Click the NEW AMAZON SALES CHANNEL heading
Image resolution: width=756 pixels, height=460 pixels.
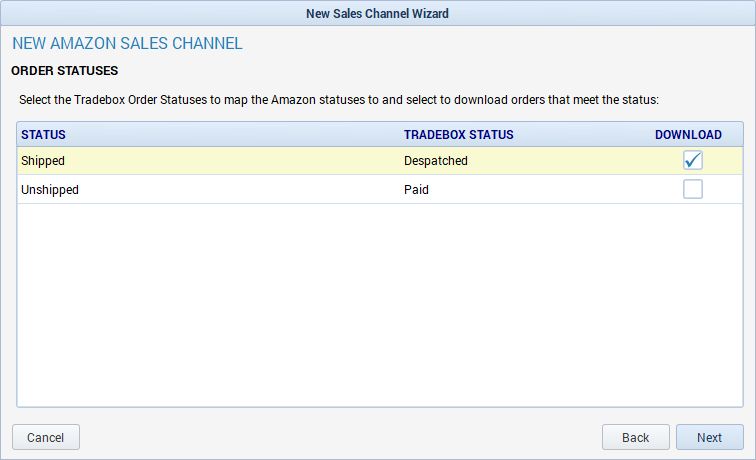(127, 43)
